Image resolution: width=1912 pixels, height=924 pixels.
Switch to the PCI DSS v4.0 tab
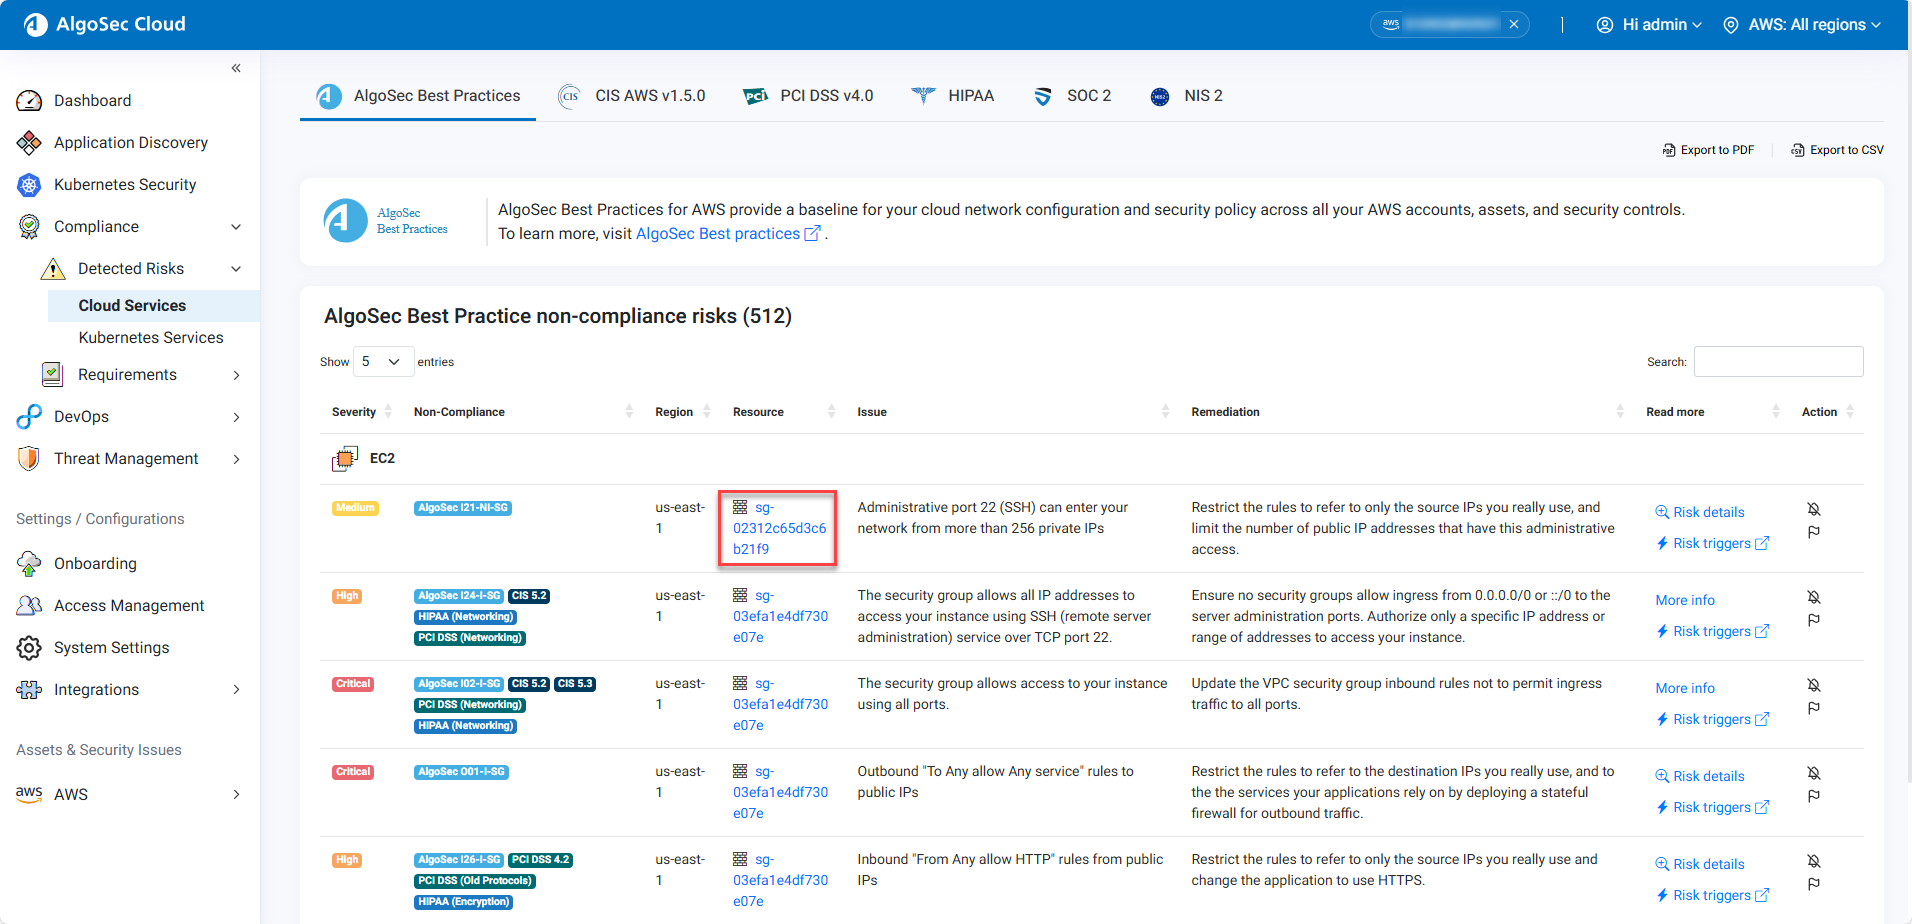point(808,96)
